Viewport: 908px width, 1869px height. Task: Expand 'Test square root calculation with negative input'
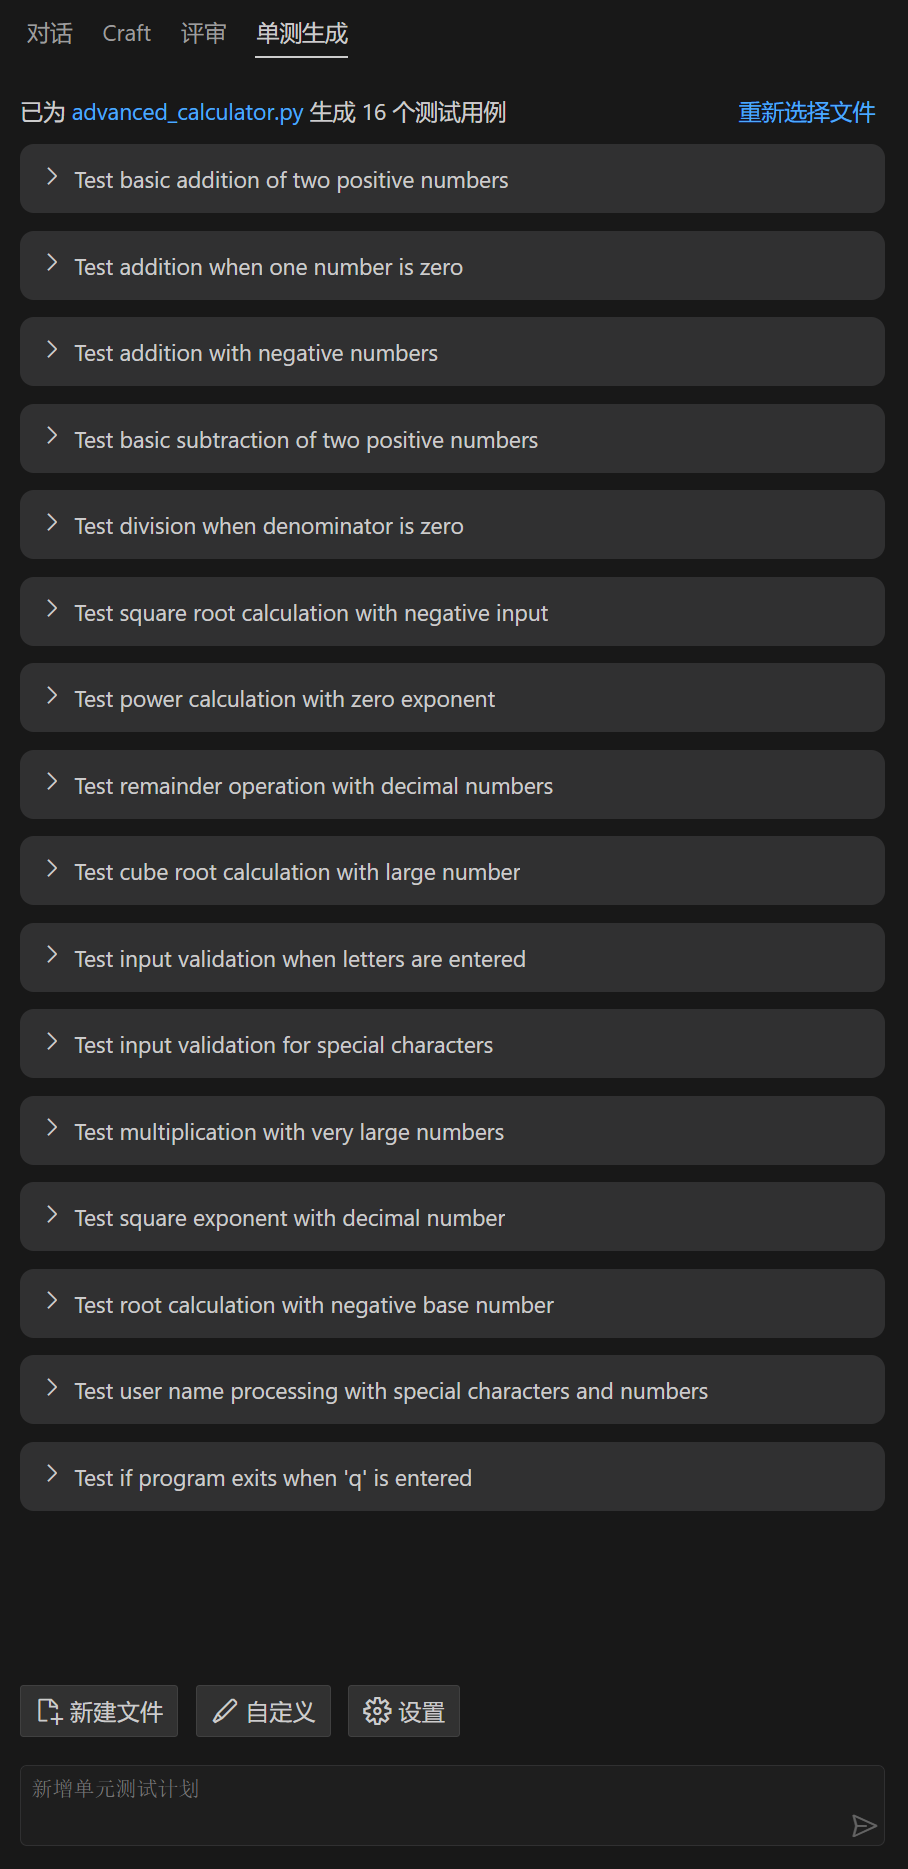(x=452, y=612)
